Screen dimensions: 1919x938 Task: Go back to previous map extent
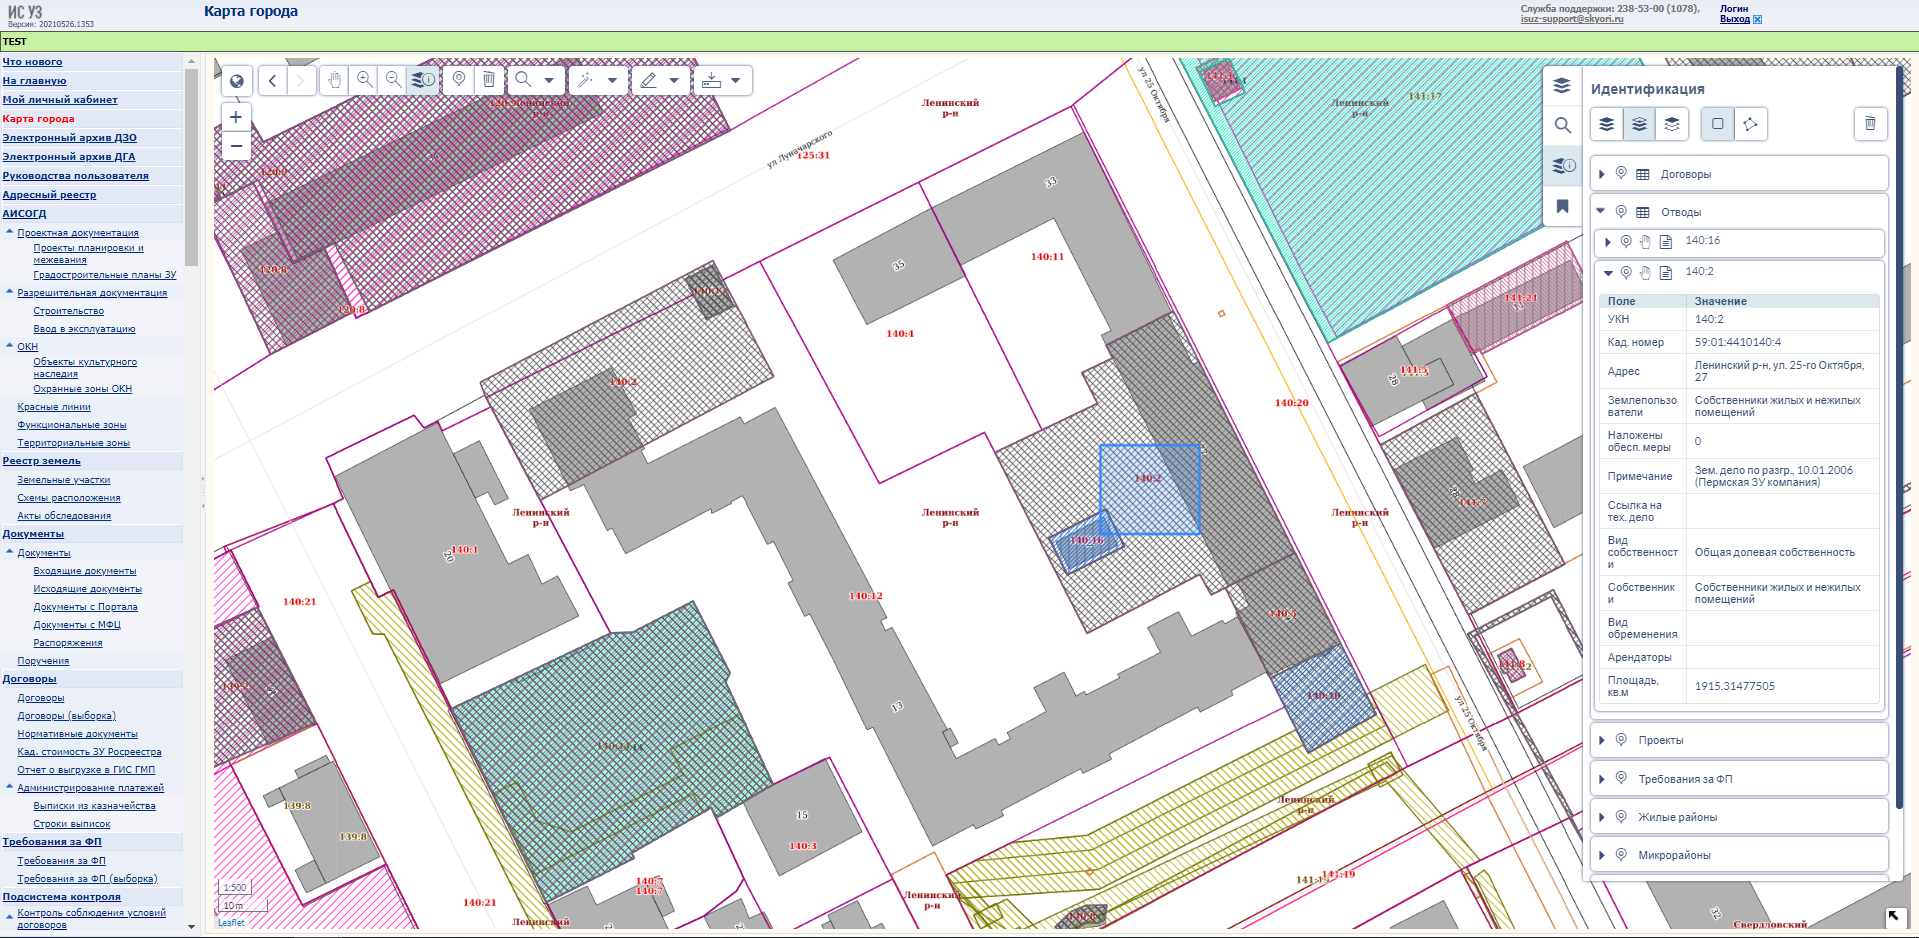[272, 81]
